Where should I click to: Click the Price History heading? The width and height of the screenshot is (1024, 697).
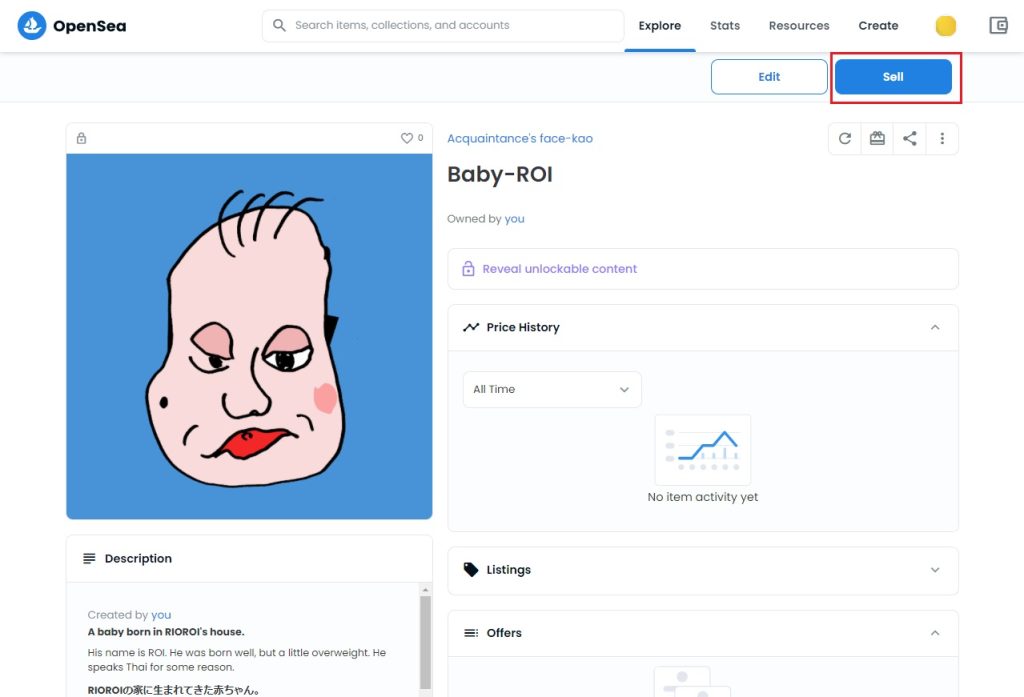click(x=522, y=327)
